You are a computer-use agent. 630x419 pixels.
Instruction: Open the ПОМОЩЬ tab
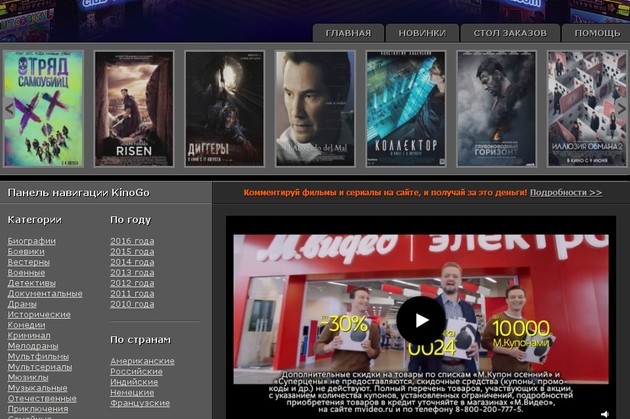click(597, 33)
